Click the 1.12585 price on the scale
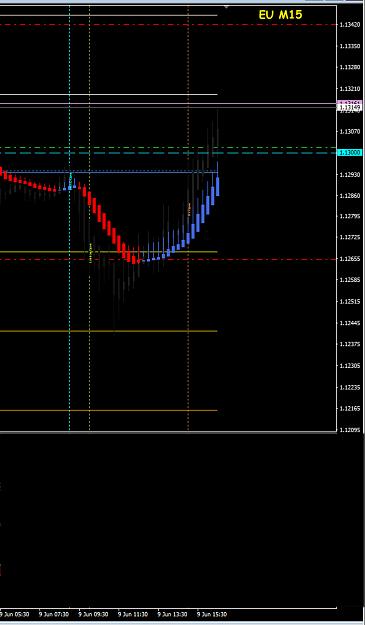365x625 pixels. point(349,280)
